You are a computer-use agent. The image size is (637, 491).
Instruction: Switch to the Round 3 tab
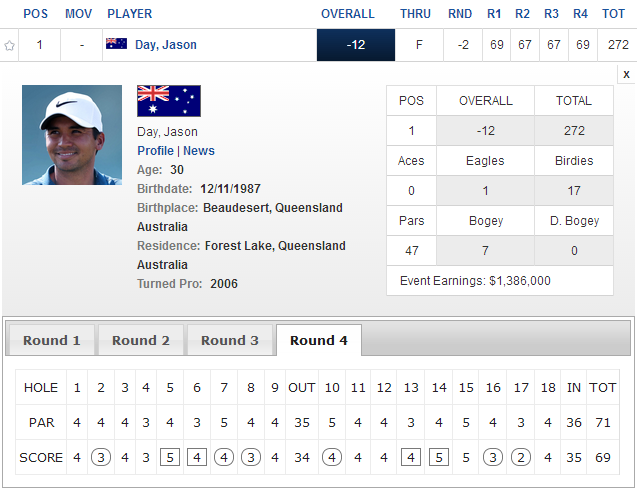pos(229,340)
